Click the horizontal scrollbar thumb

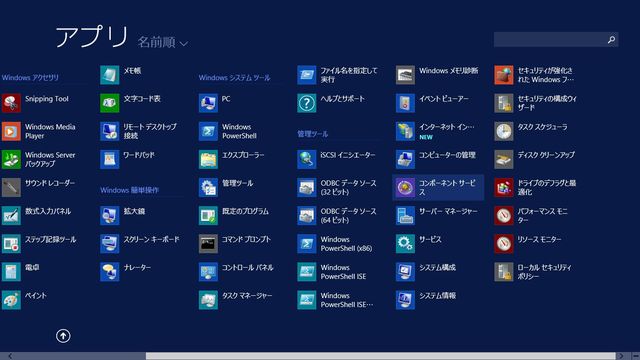coord(380,356)
